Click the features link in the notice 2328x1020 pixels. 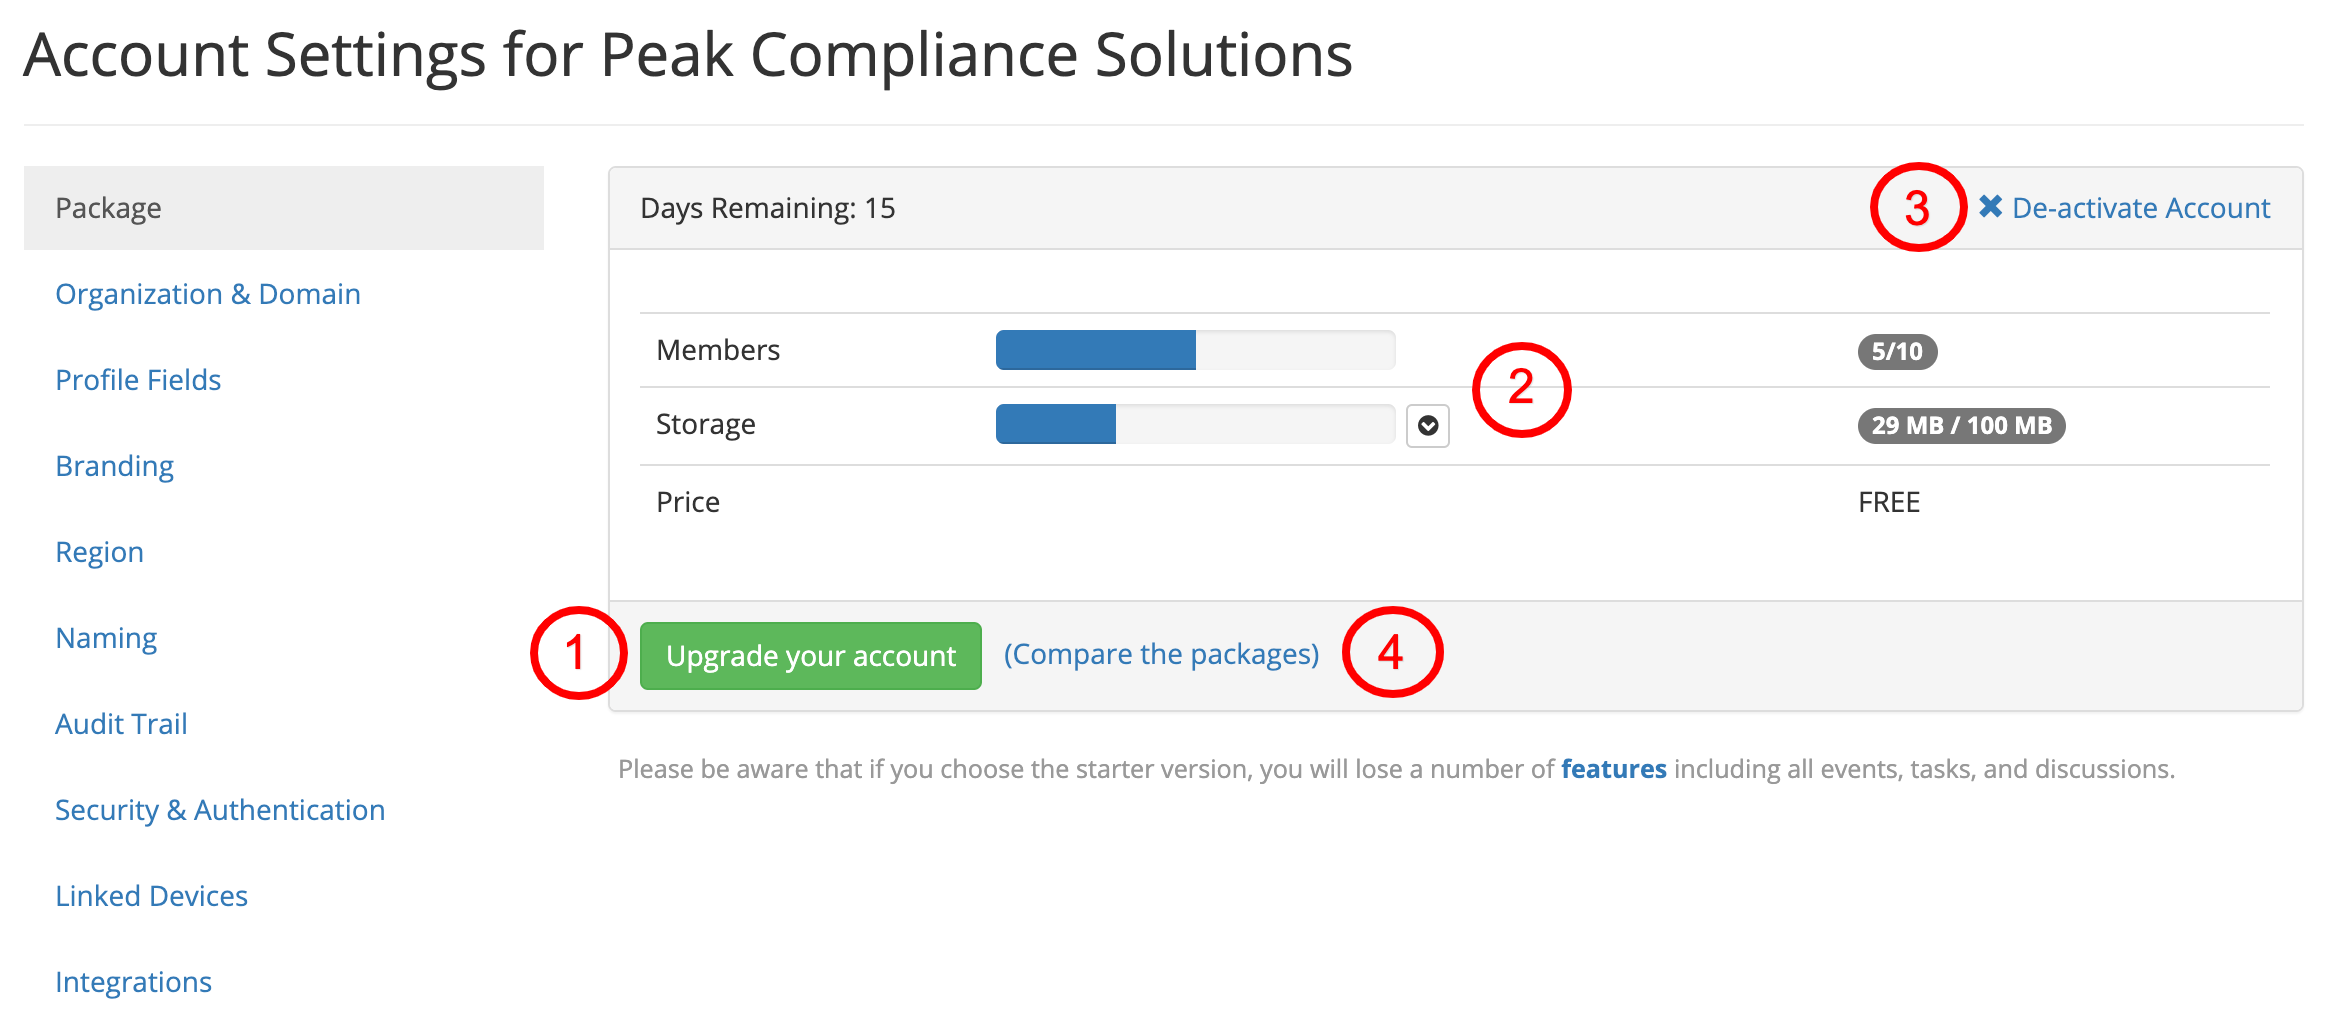1613,769
